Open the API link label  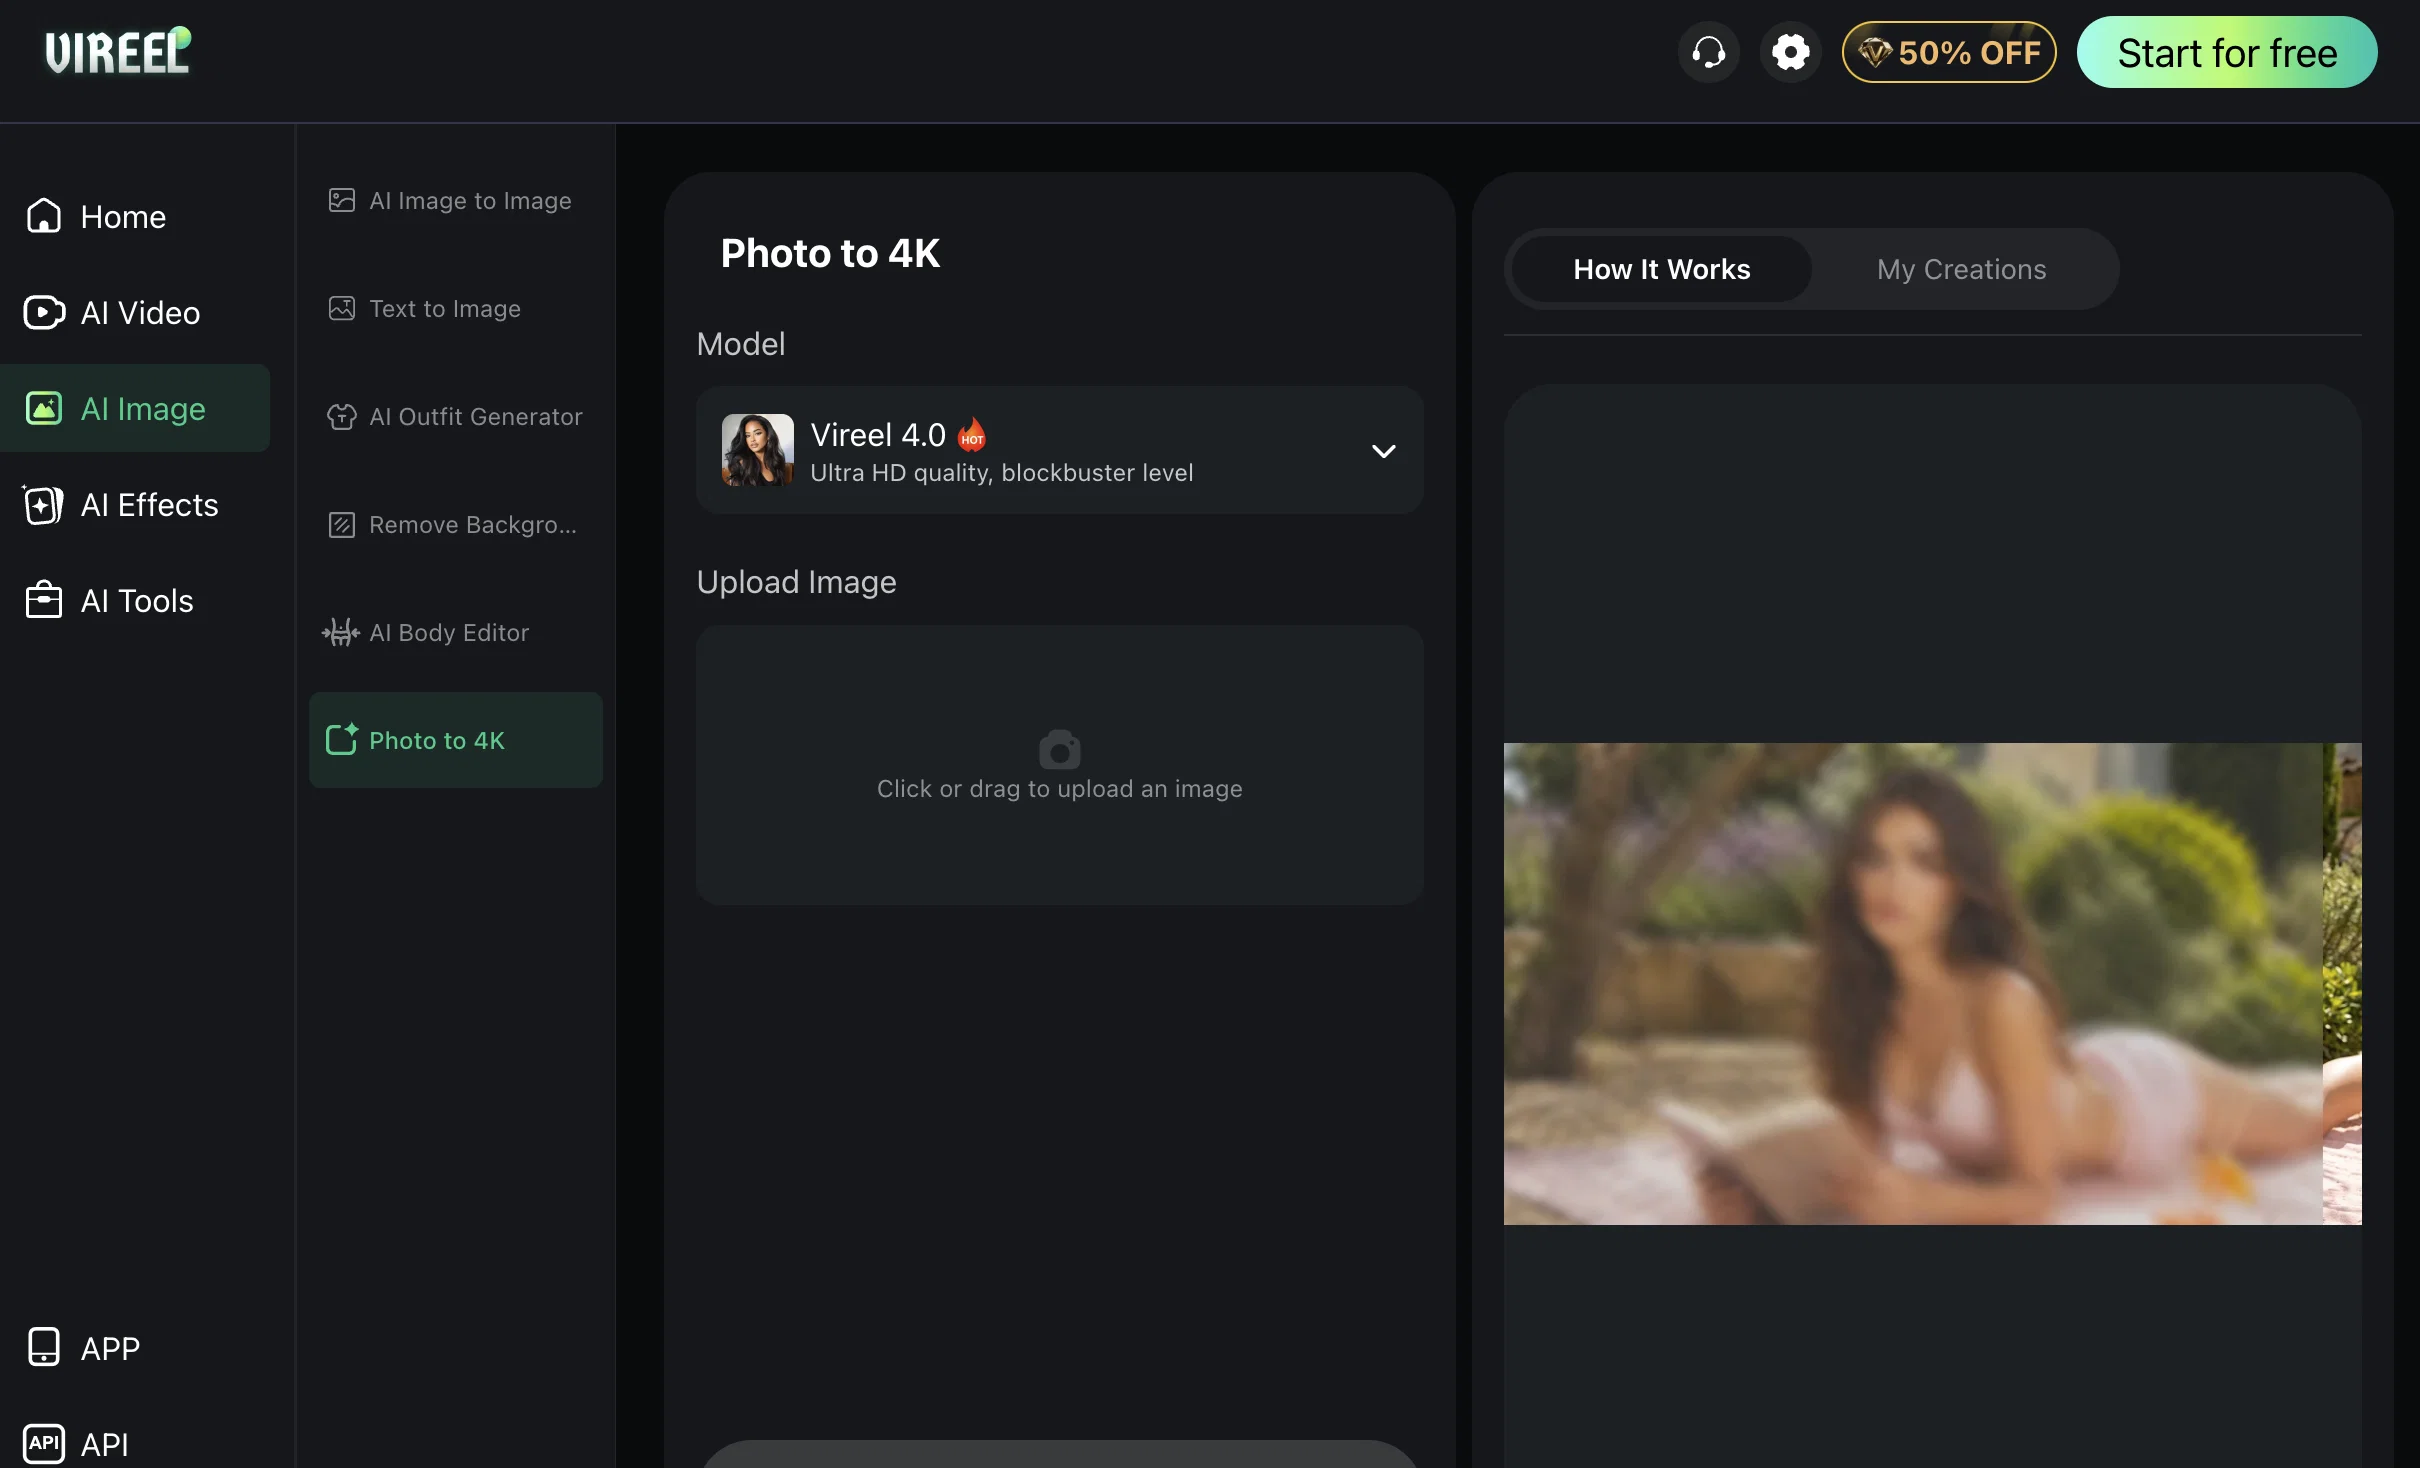104,1444
